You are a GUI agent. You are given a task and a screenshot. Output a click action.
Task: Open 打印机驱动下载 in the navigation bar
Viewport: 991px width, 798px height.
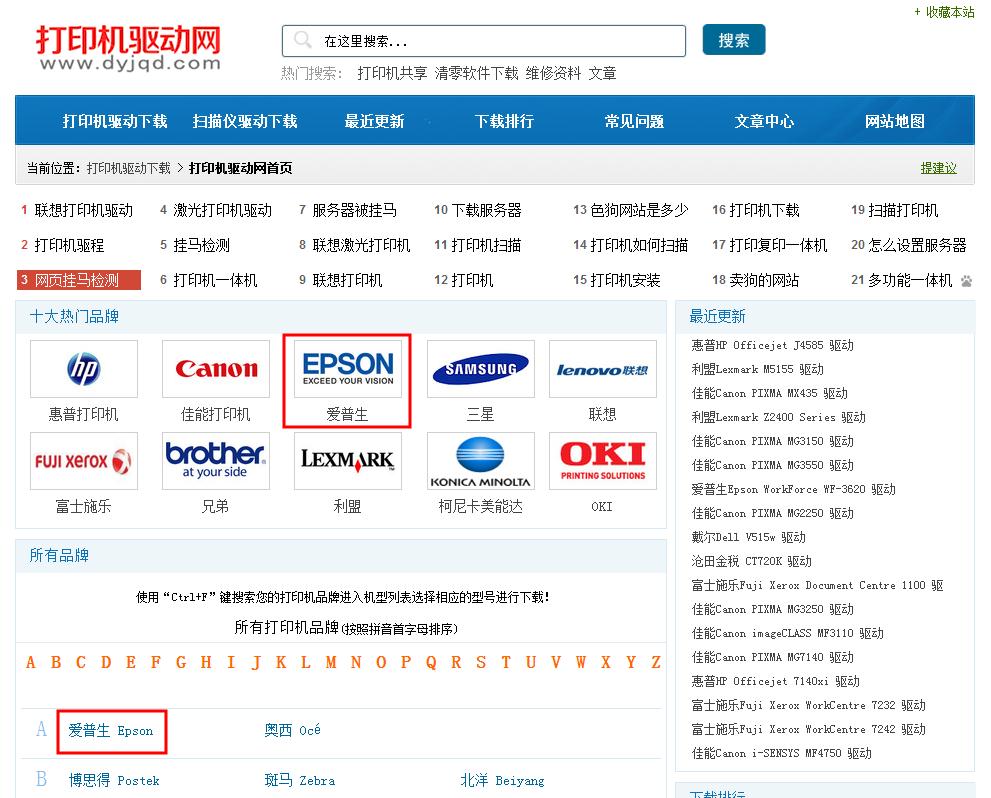[114, 121]
